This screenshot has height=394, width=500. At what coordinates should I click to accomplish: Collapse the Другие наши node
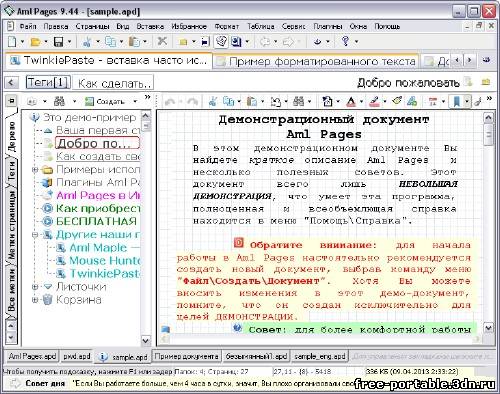pos(35,235)
